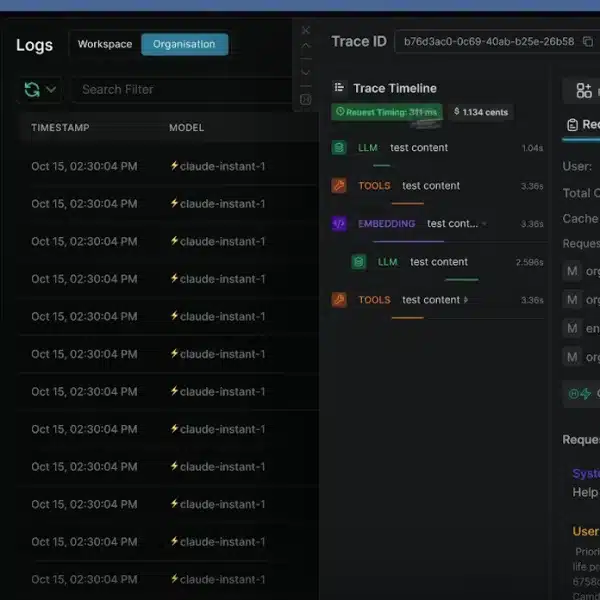The width and height of the screenshot is (600, 600).
Task: Open the refresh interval dropdown arrow
Action: click(x=51, y=90)
